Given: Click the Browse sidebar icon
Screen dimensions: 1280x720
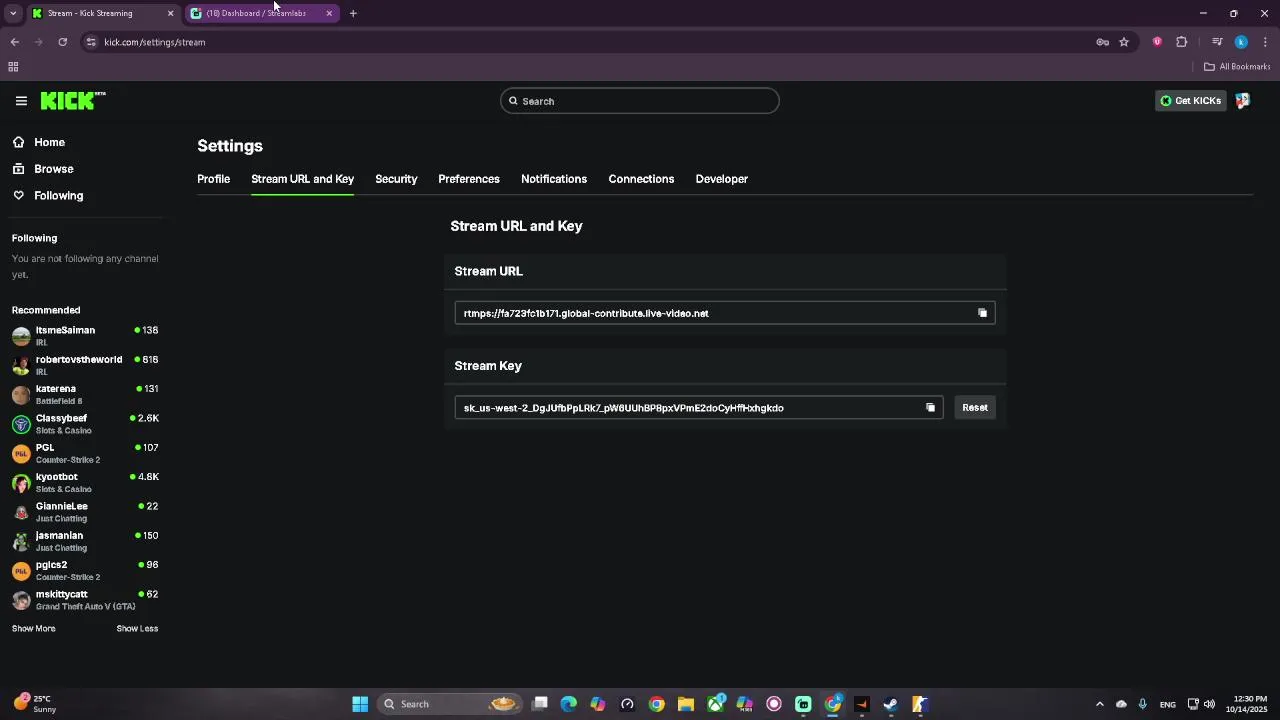Looking at the screenshot, I should 19,169.
